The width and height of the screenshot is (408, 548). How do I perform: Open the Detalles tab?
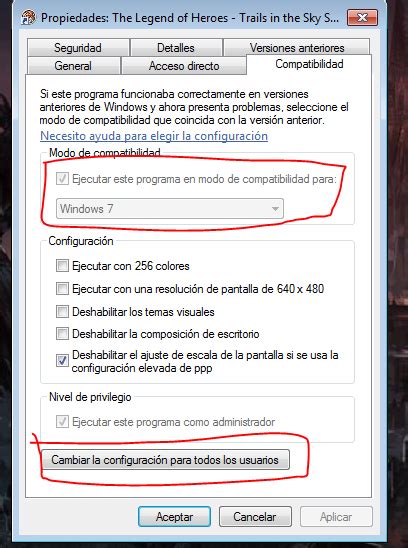point(176,48)
